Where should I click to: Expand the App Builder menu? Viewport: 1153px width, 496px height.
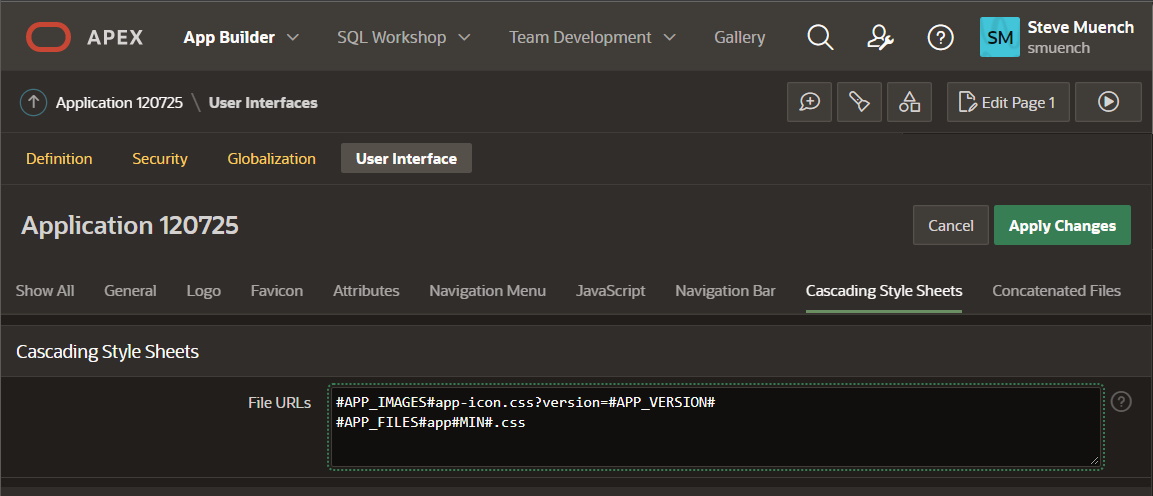(x=241, y=38)
